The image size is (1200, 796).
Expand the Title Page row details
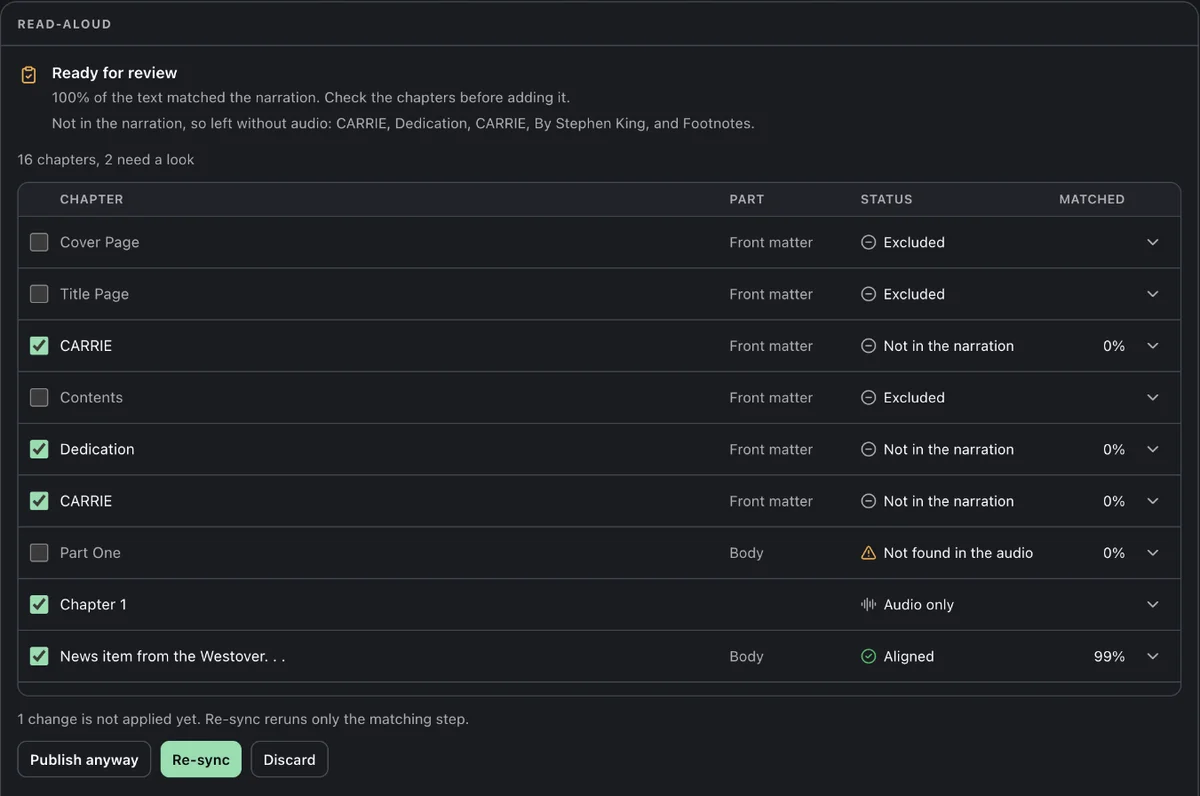coord(1153,294)
